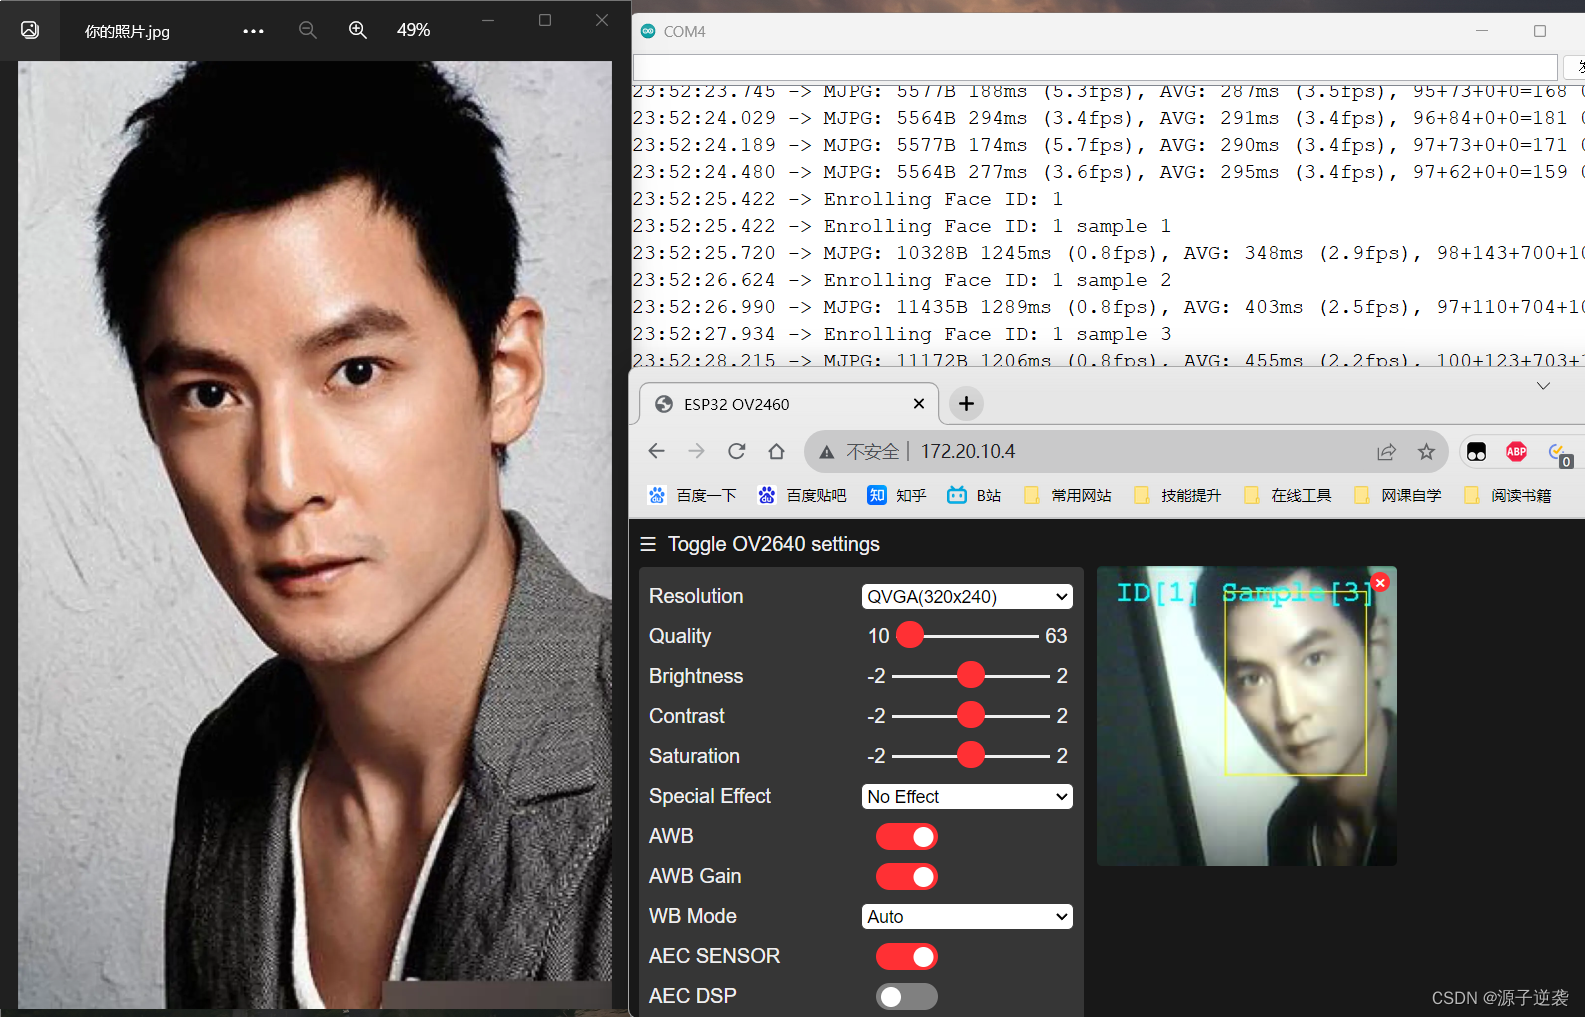Viewport: 1585px width, 1017px height.
Task: Open the 知乎 bookmark
Action: click(897, 495)
